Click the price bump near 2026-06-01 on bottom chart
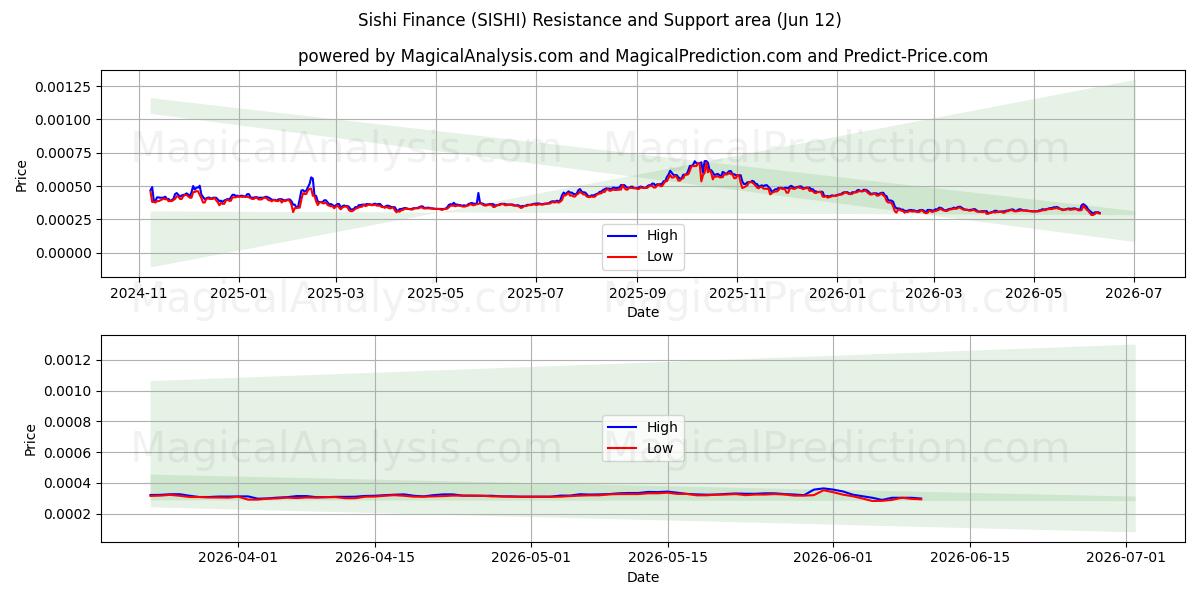1200x600 pixels. [x=822, y=489]
